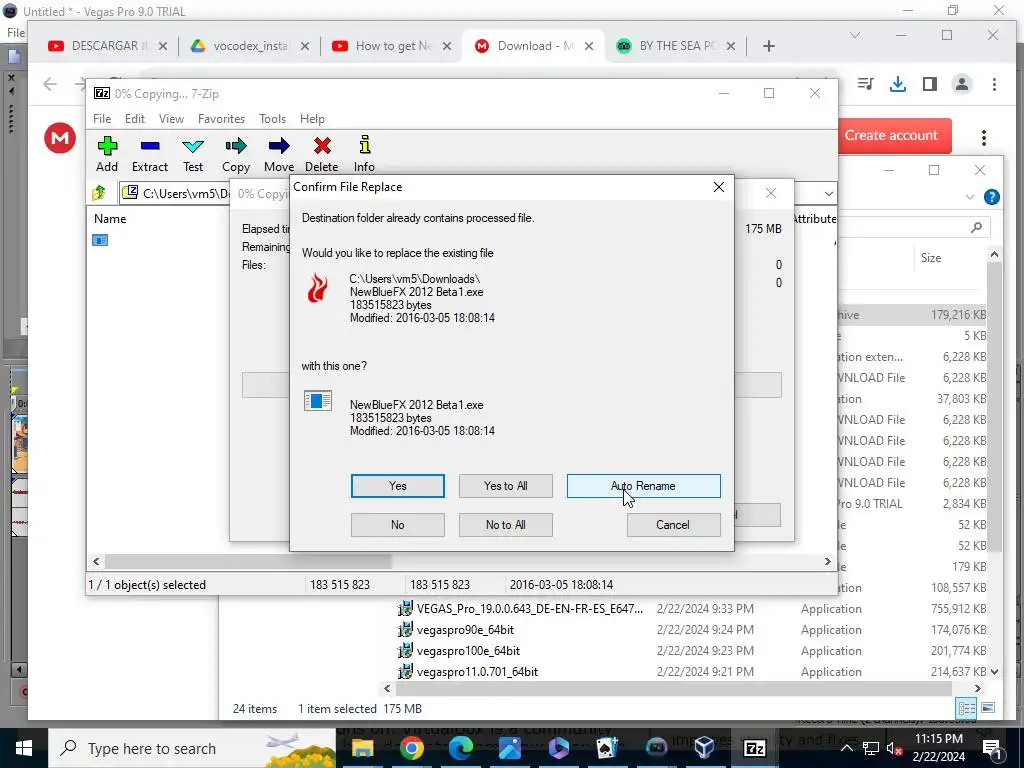Click No to All button
Screen dimensions: 1024x768
505,525
